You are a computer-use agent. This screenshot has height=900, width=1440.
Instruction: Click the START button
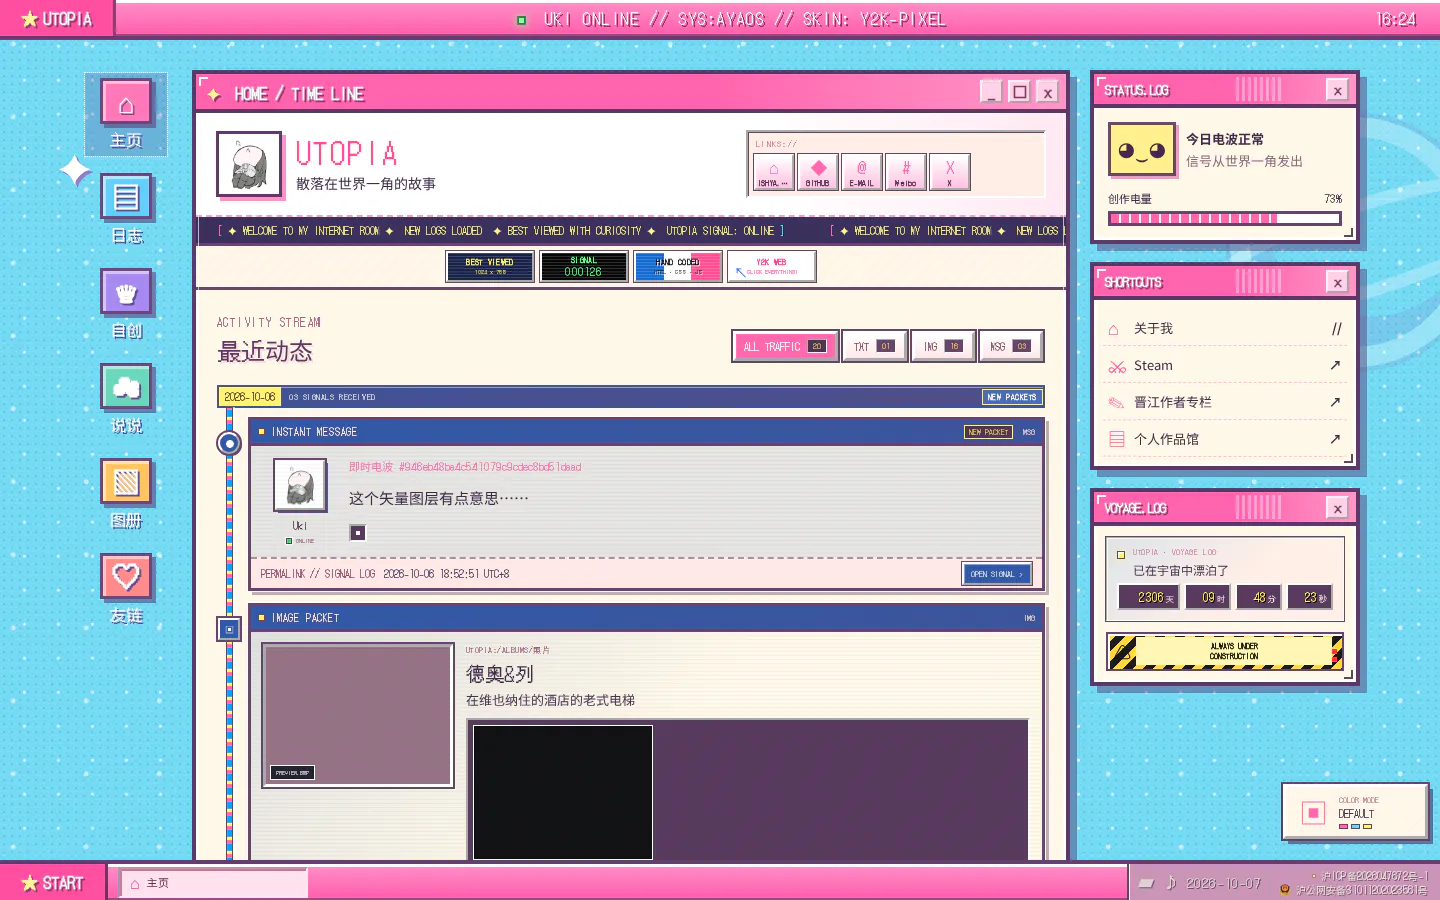(52, 883)
